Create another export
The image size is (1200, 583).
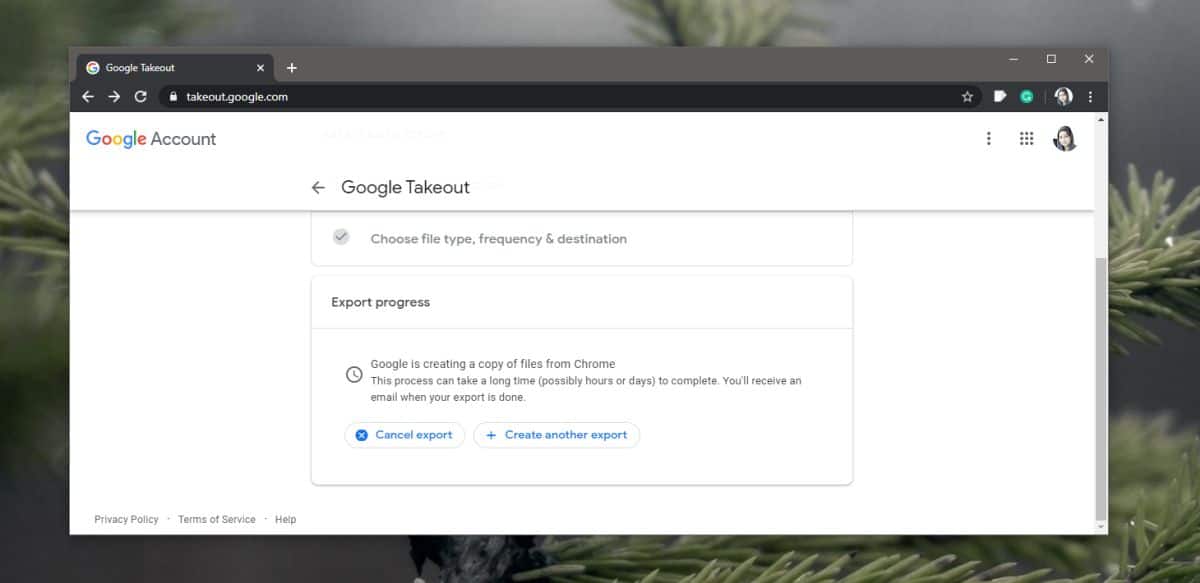click(x=556, y=435)
